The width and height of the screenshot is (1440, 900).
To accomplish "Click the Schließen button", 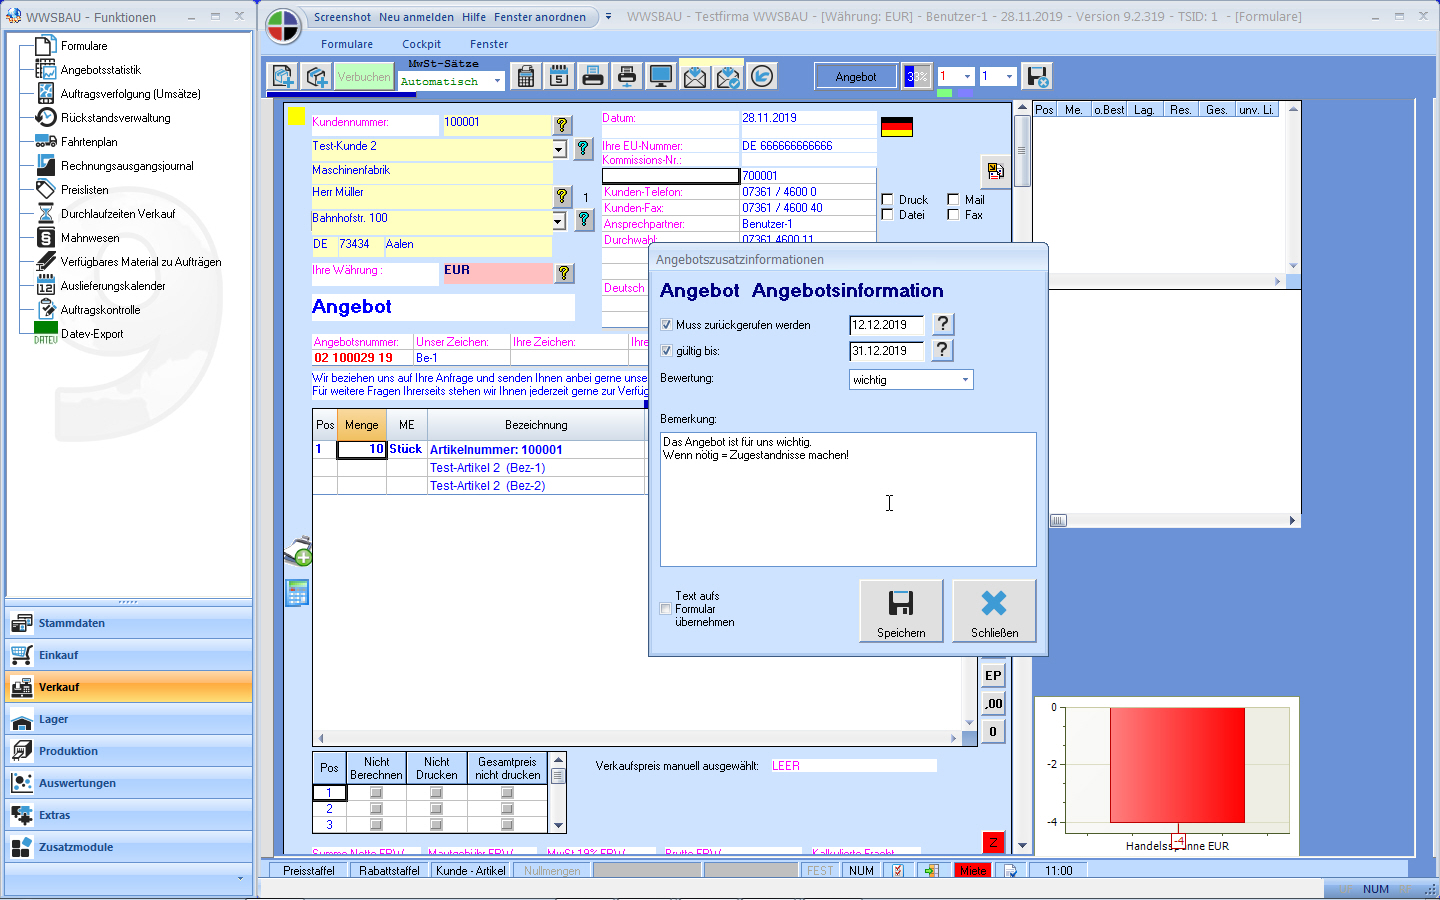I will click(994, 611).
